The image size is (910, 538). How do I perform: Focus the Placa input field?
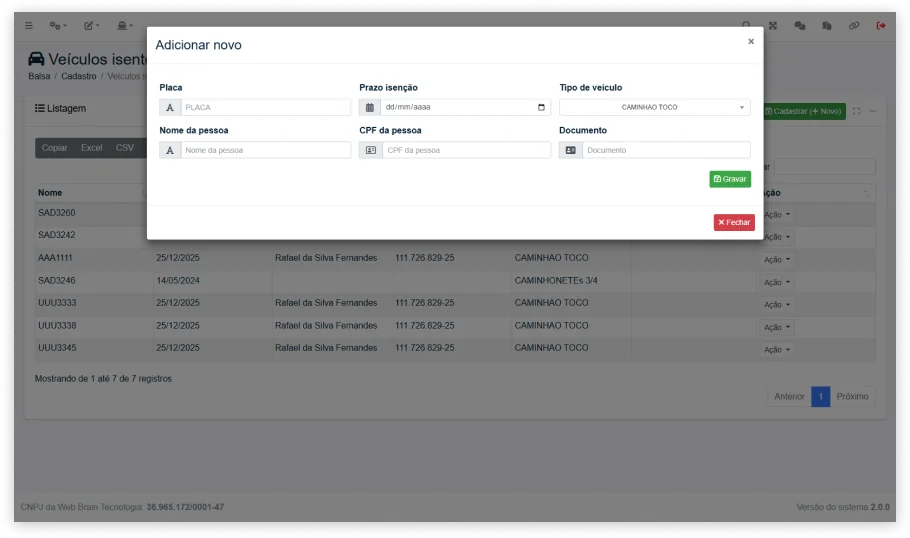(x=266, y=107)
